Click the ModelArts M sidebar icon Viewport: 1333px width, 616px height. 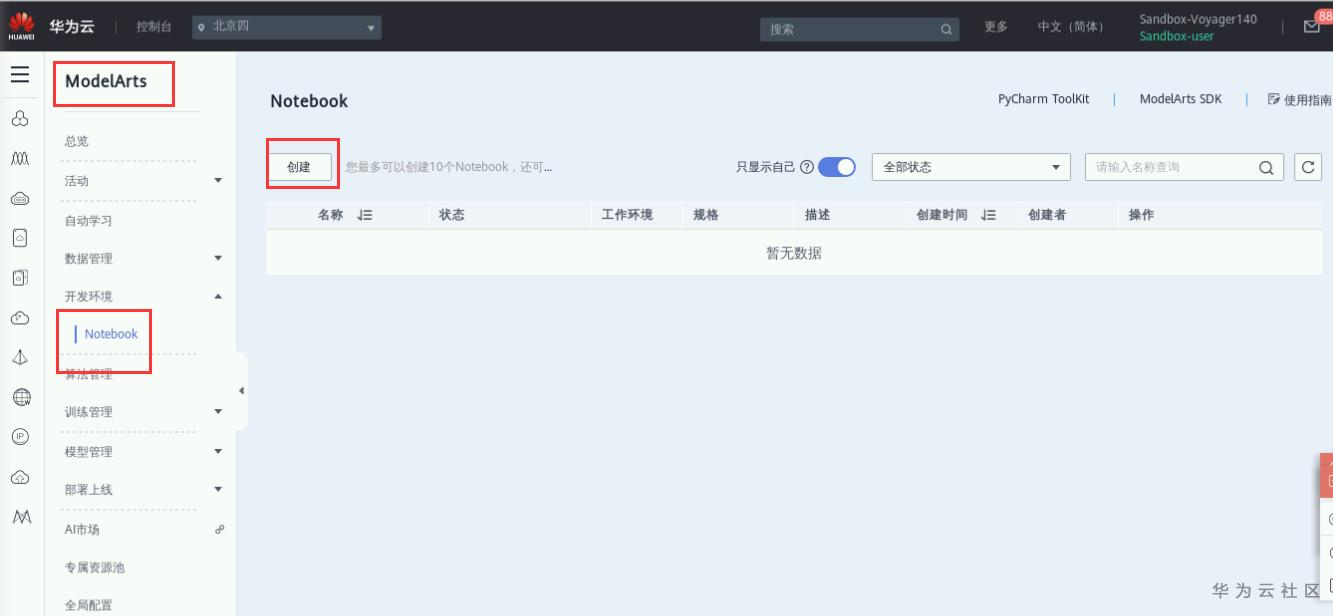20,517
